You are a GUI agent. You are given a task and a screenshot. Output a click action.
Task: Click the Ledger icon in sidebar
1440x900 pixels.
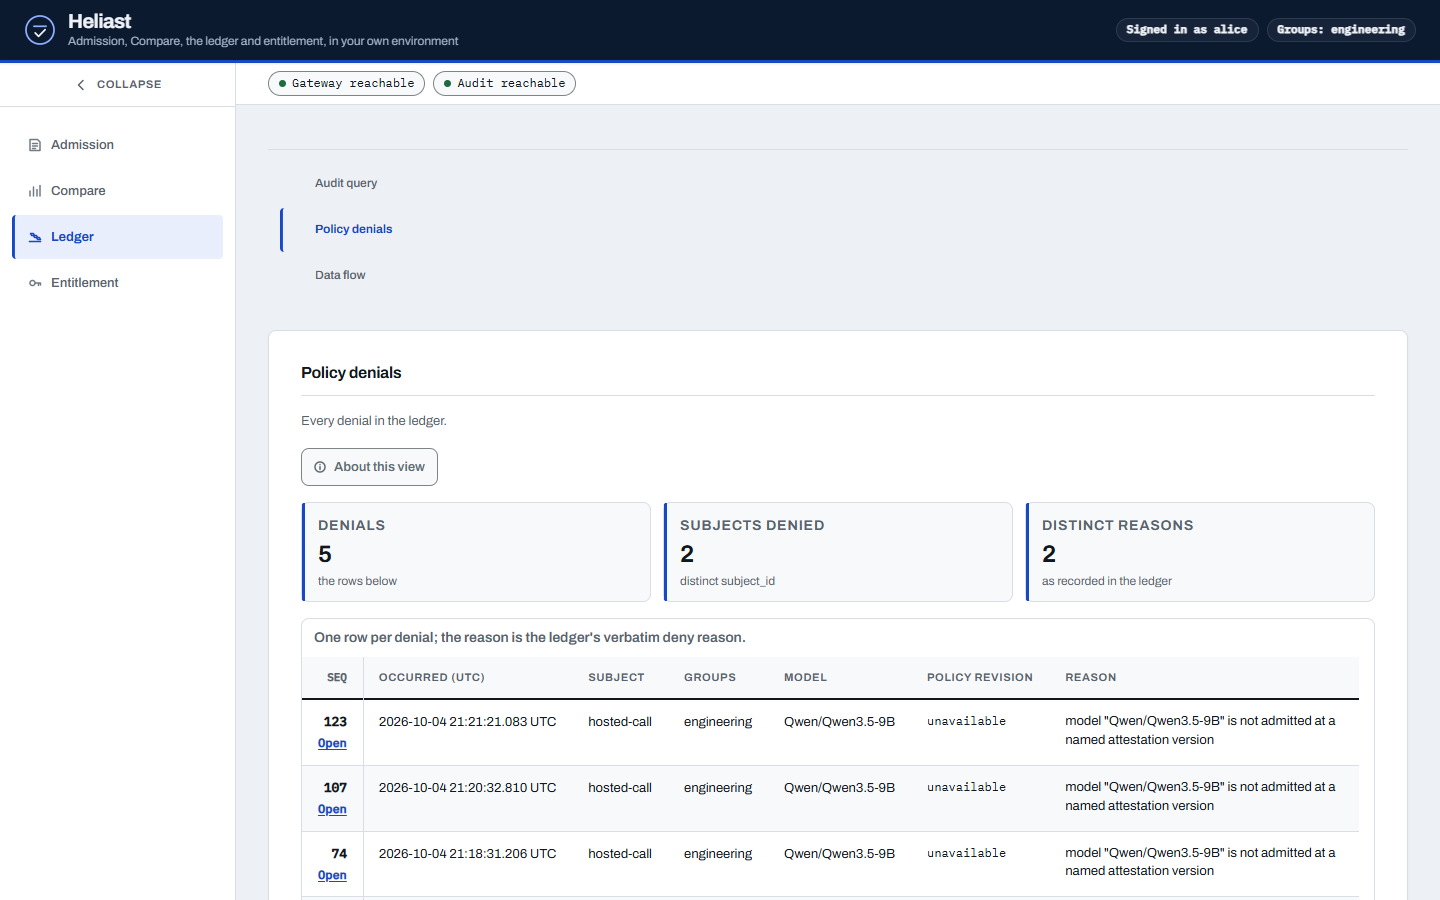point(35,237)
